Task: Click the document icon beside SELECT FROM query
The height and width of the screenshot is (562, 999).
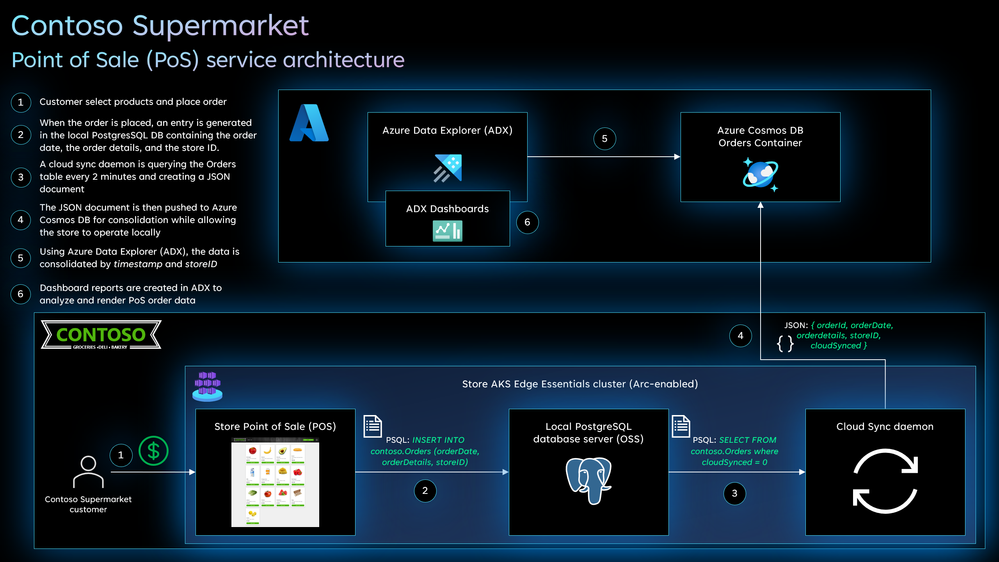Action: (x=681, y=426)
